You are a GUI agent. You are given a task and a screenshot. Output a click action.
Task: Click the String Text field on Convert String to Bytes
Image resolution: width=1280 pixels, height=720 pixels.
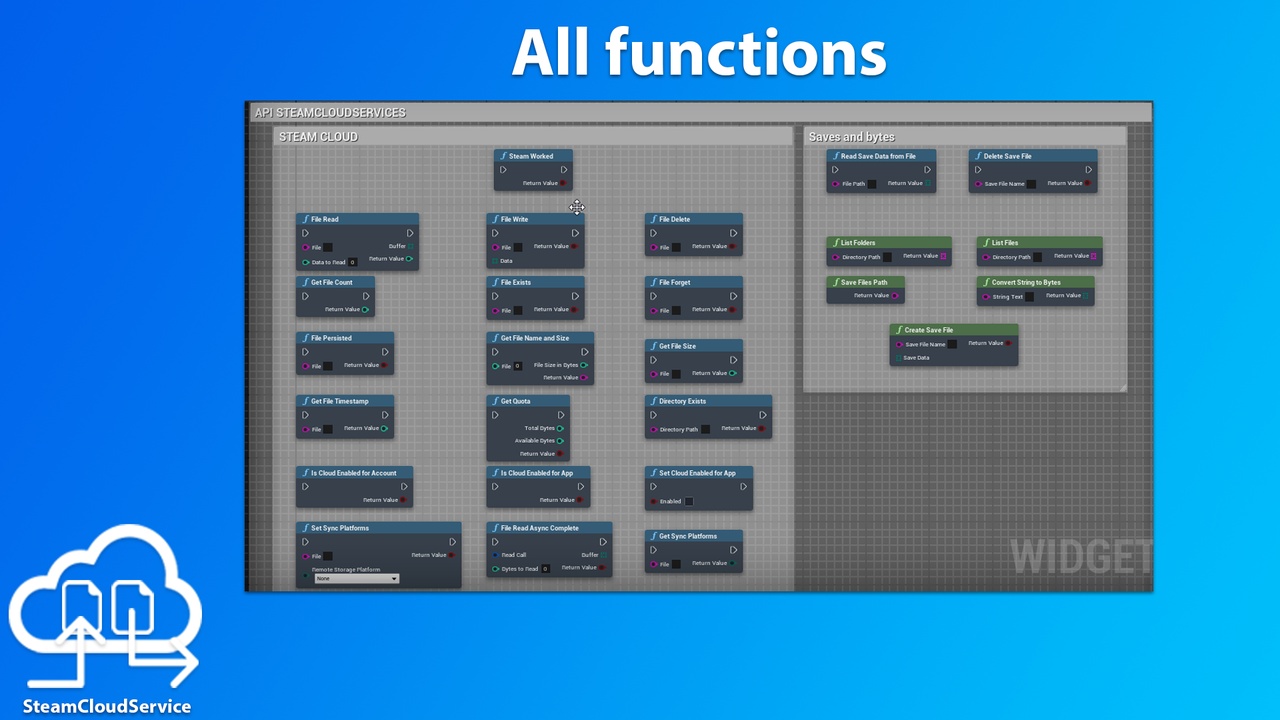click(x=1030, y=296)
